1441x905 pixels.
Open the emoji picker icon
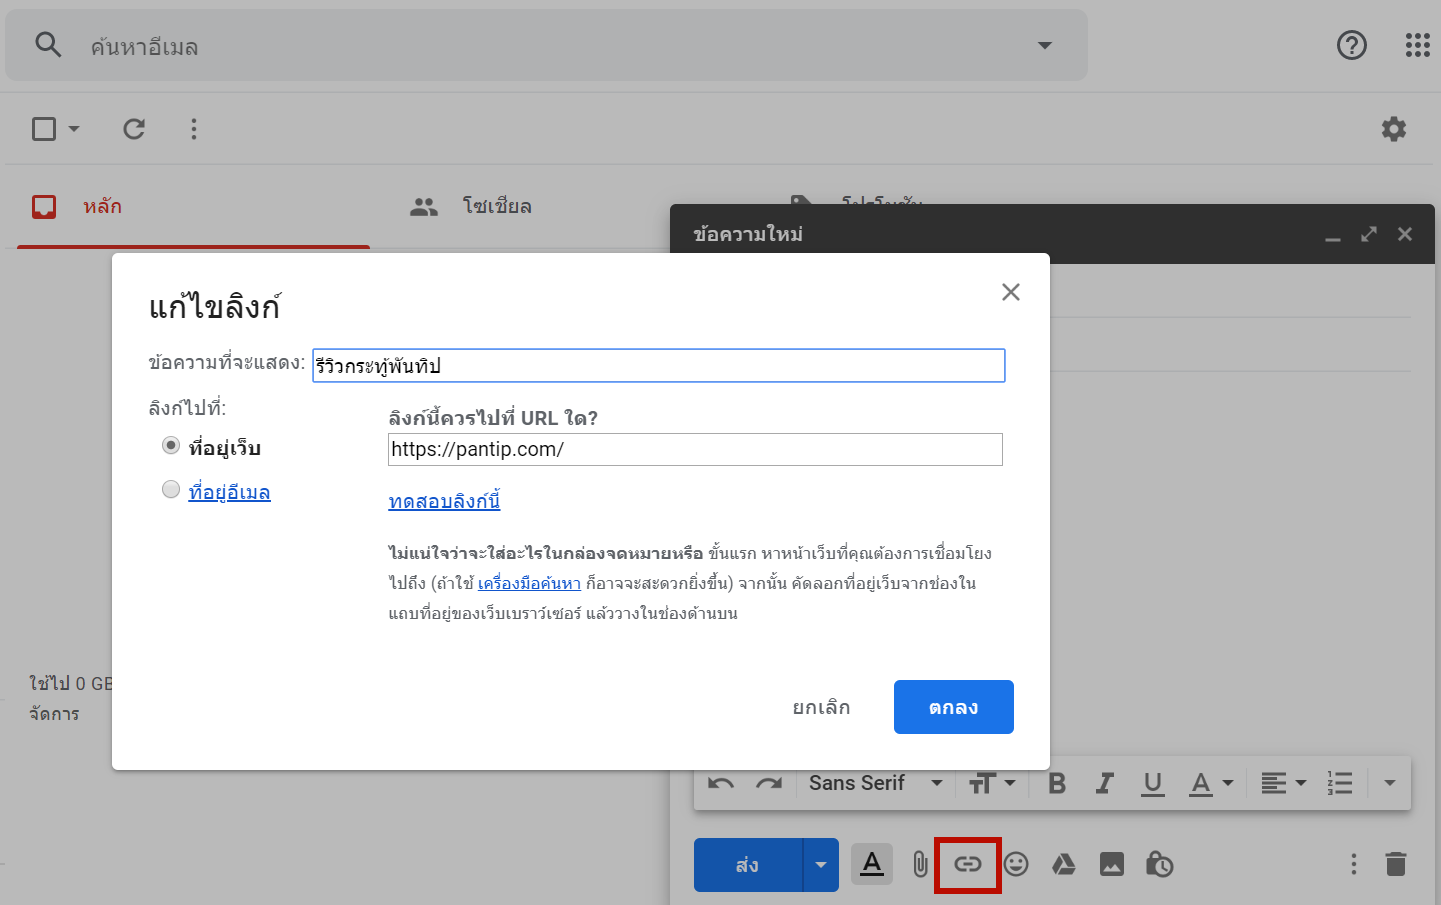coord(1016,864)
